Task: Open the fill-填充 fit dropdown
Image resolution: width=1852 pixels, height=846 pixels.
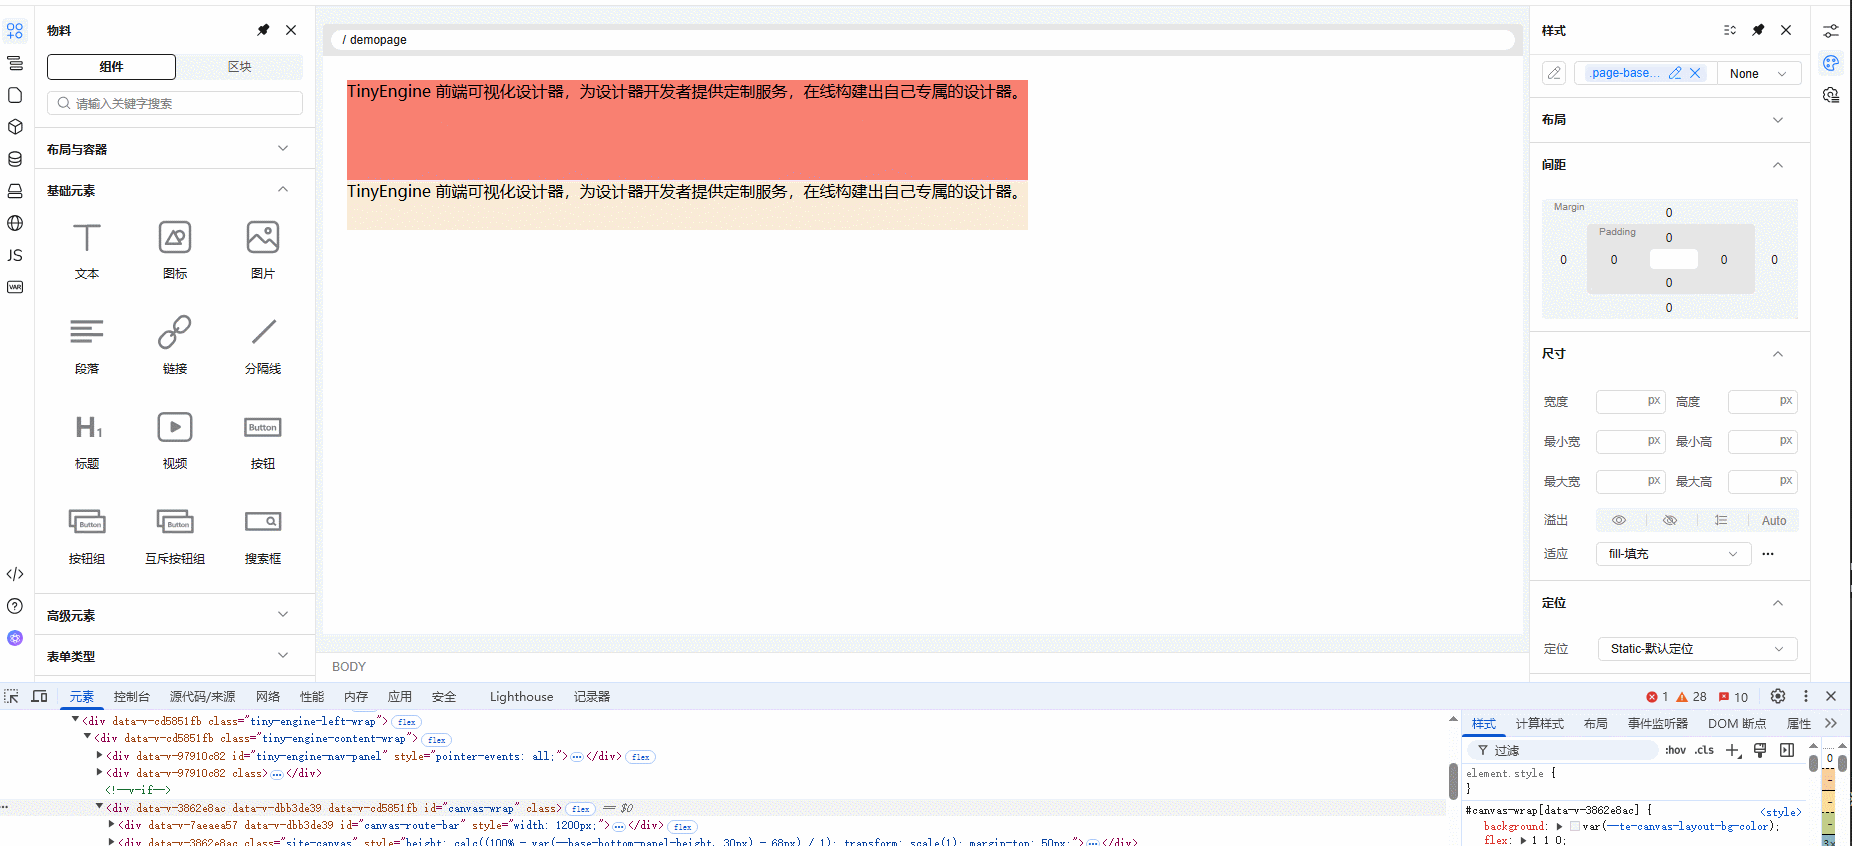Action: 1672,554
